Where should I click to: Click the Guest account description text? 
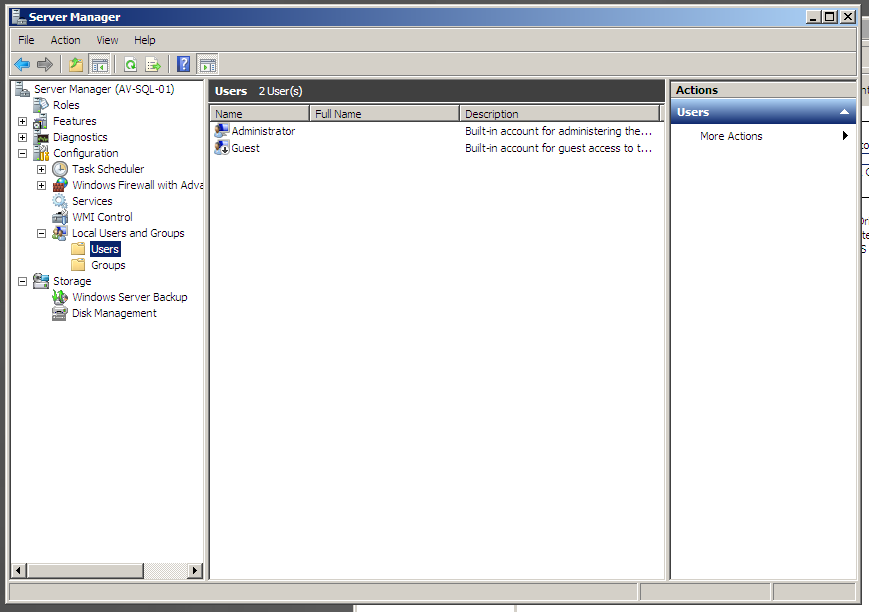click(559, 148)
